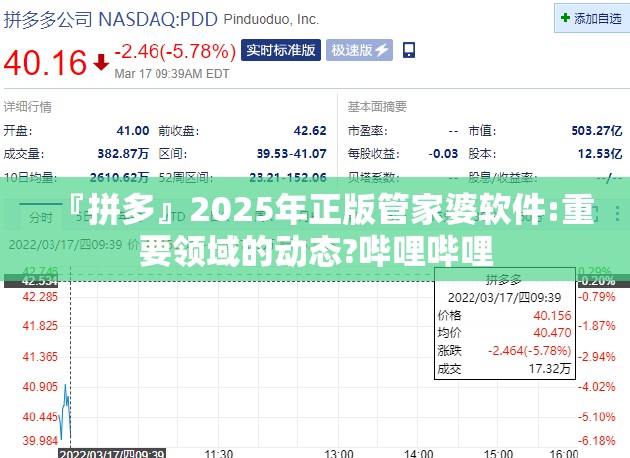
Task: Click the green plus icon in 添加自选
Action: click(x=565, y=18)
